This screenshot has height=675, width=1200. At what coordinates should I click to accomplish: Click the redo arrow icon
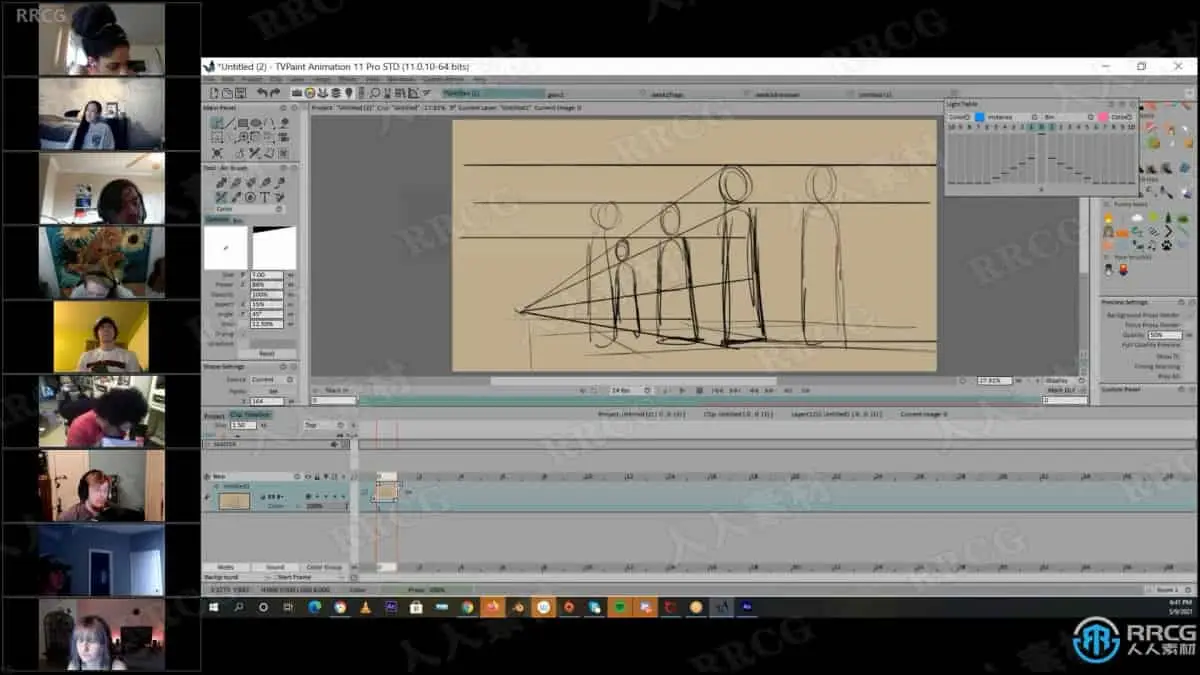tap(275, 92)
